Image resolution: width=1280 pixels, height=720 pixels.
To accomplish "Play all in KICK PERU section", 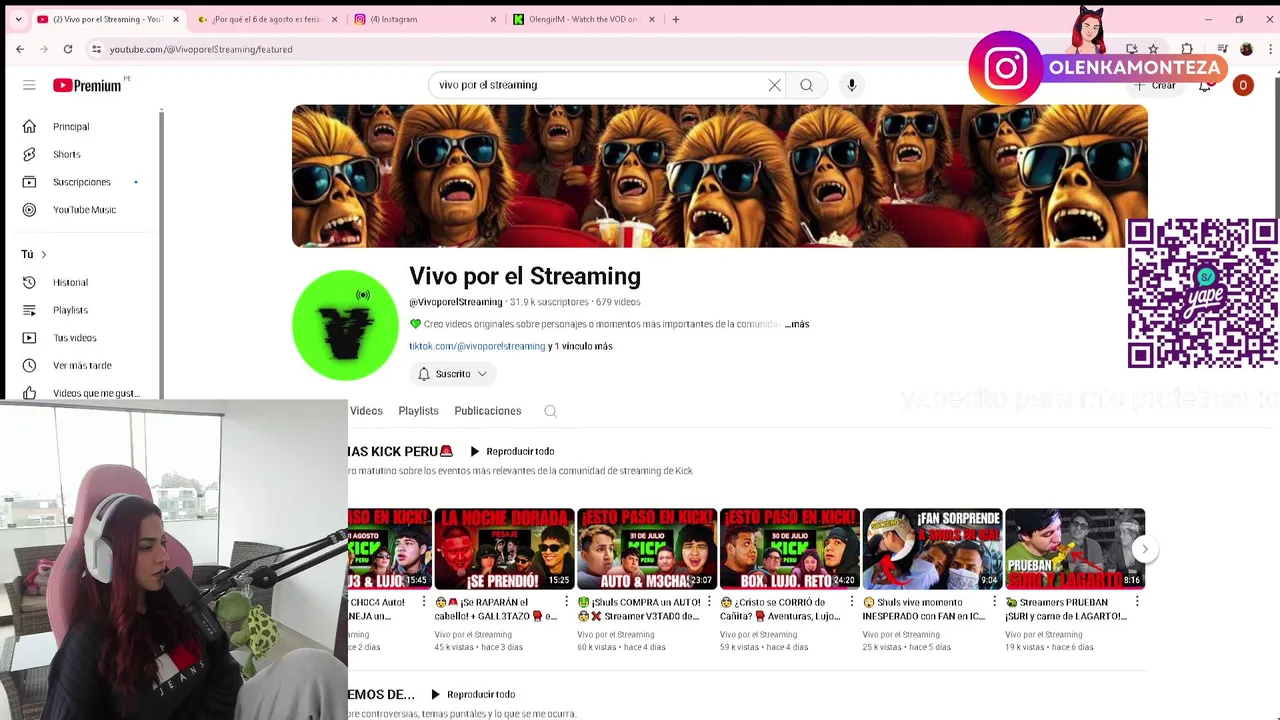I will point(511,452).
